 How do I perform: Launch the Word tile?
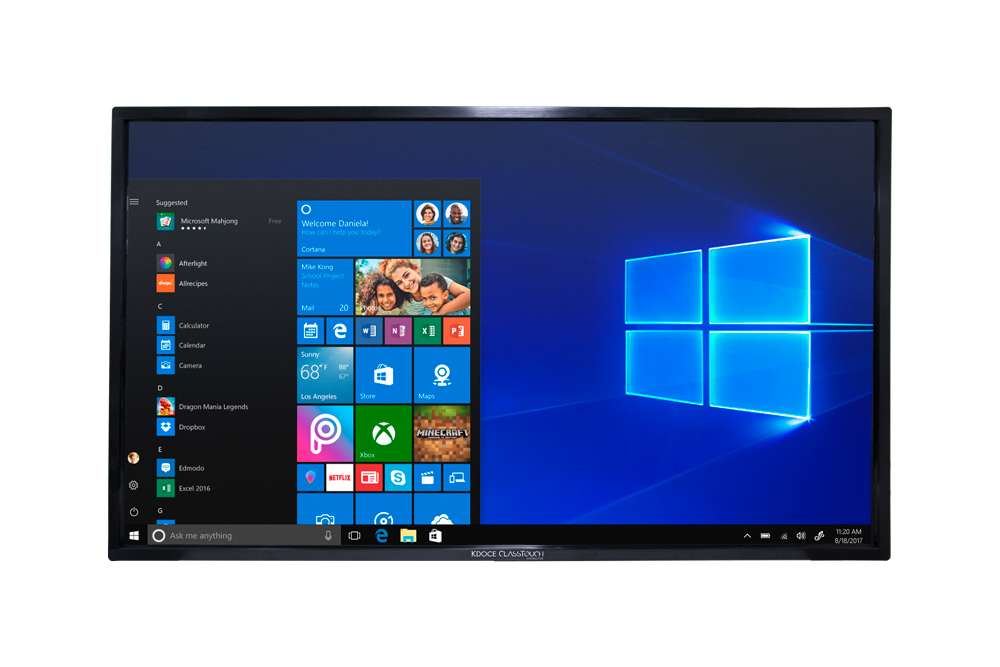tap(369, 331)
